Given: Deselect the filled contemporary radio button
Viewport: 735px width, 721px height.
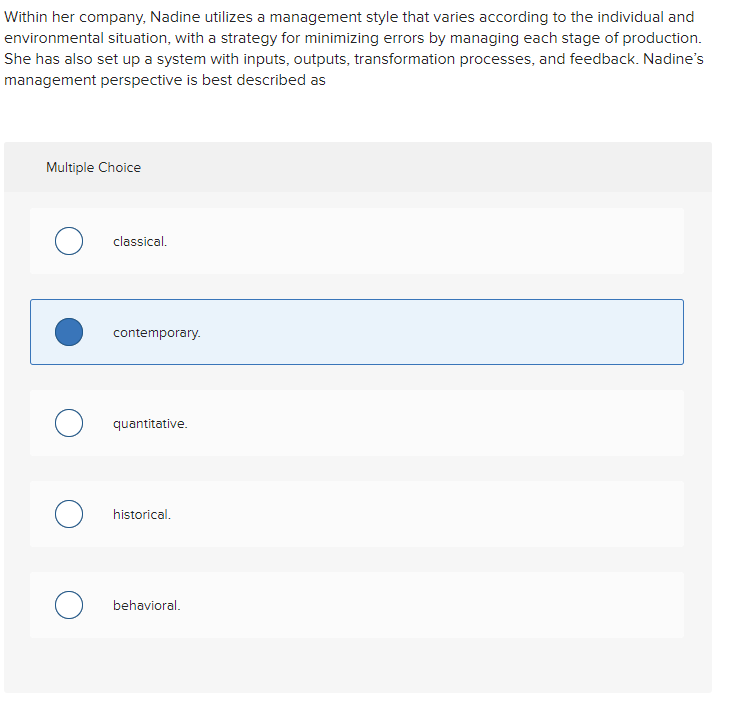Looking at the screenshot, I should (69, 332).
